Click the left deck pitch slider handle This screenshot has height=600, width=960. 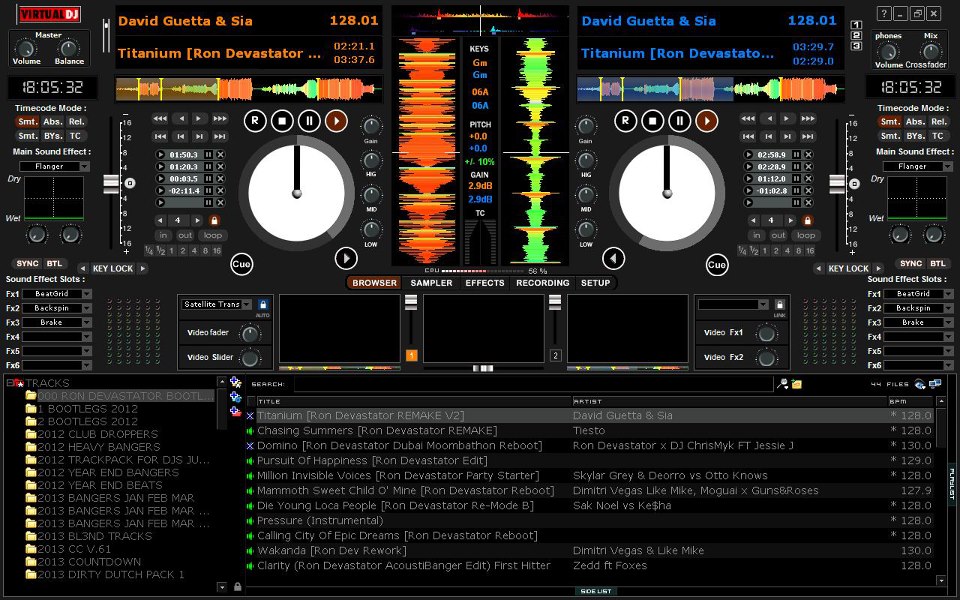coord(111,183)
